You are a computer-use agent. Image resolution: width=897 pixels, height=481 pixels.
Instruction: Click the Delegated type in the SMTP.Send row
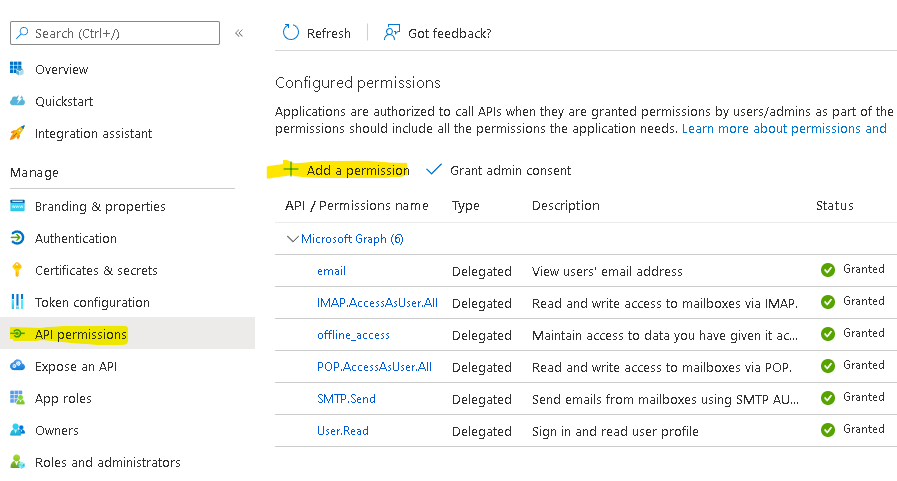click(x=482, y=399)
